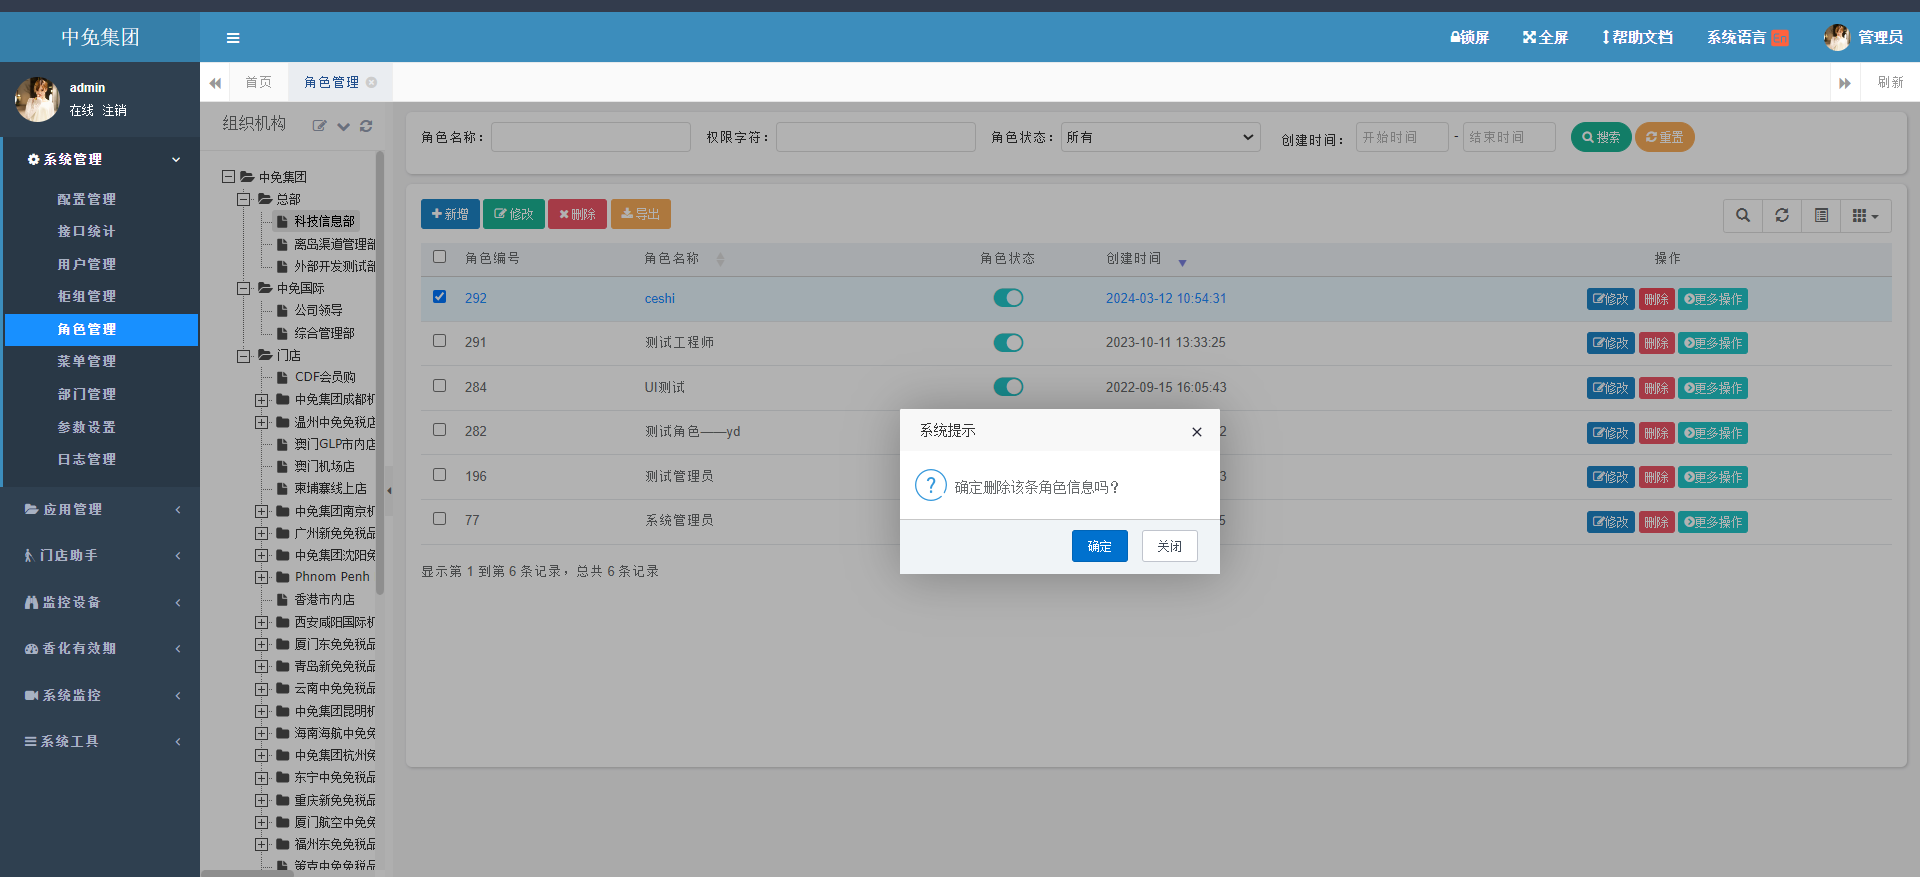The width and height of the screenshot is (1920, 877).
Task: Click the table search magnifier icon
Action: point(1743,215)
